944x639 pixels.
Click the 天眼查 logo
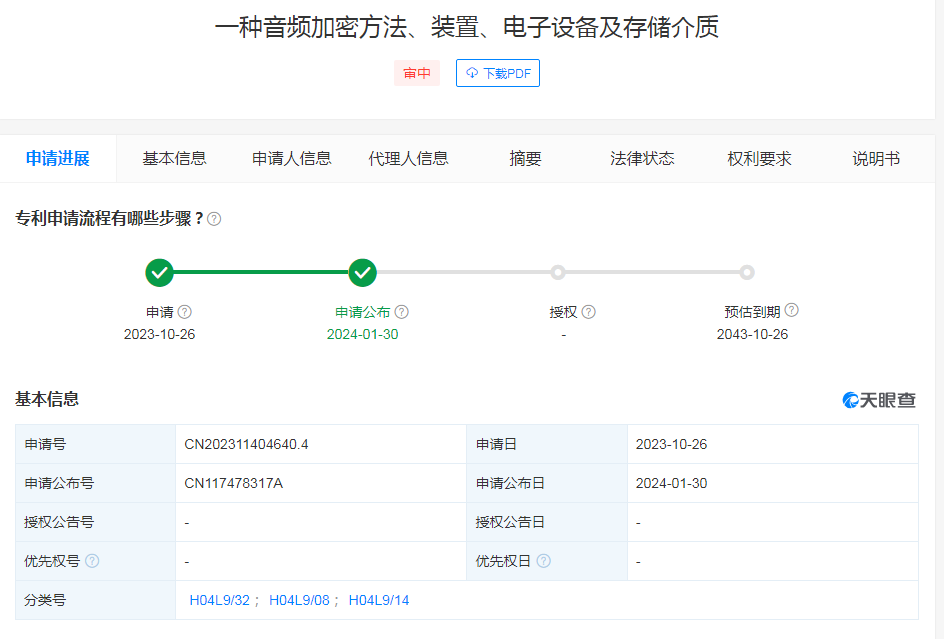[x=879, y=400]
